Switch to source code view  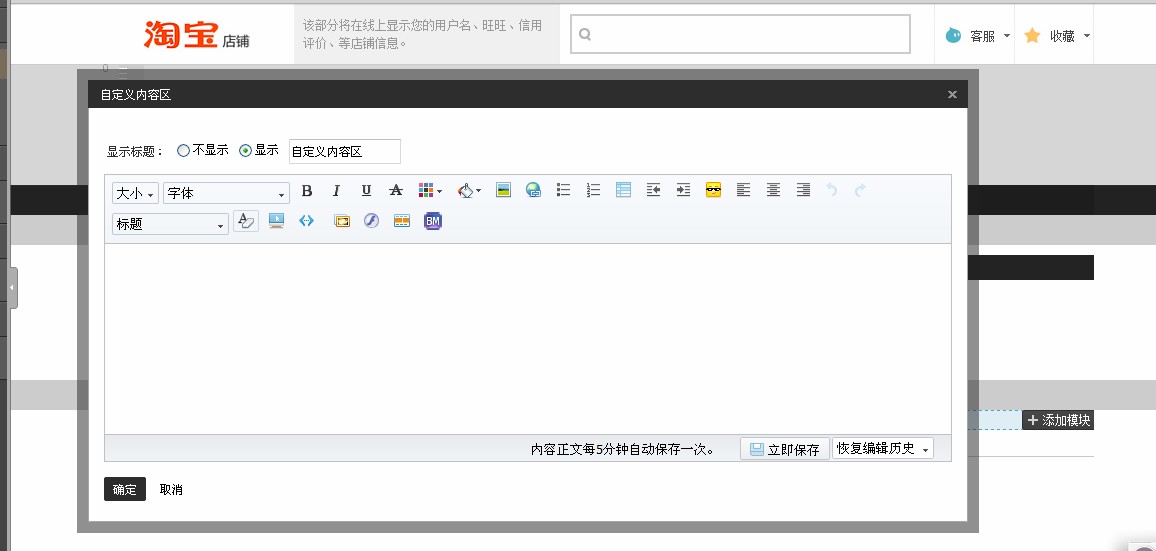point(307,221)
